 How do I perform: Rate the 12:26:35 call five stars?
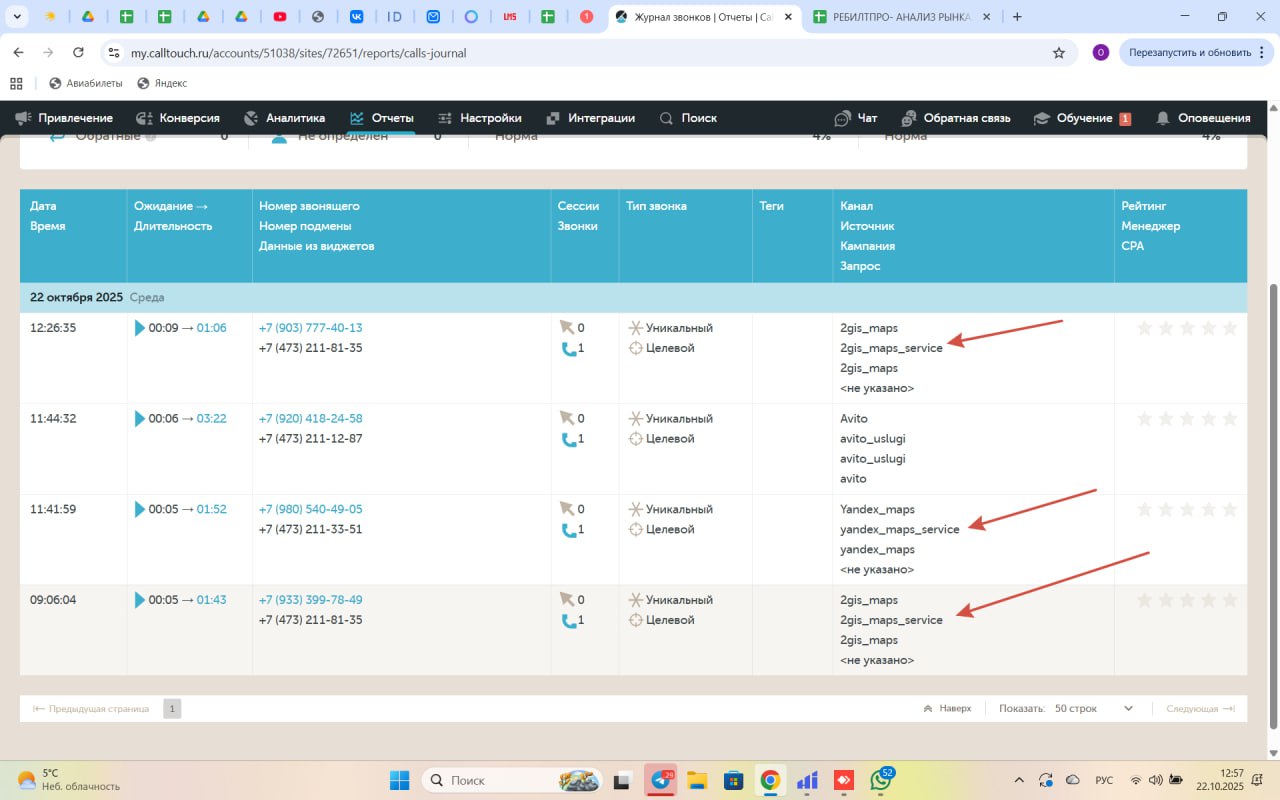tap(1230, 328)
